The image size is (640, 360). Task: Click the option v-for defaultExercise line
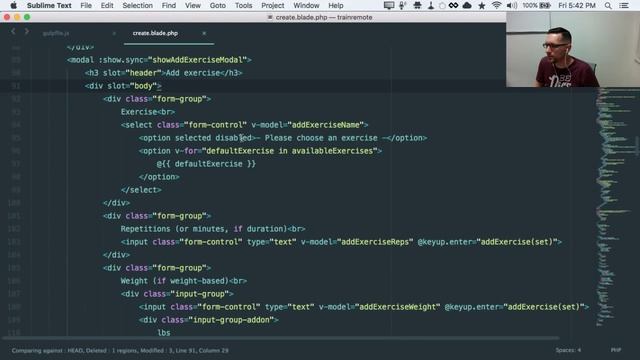(260, 151)
